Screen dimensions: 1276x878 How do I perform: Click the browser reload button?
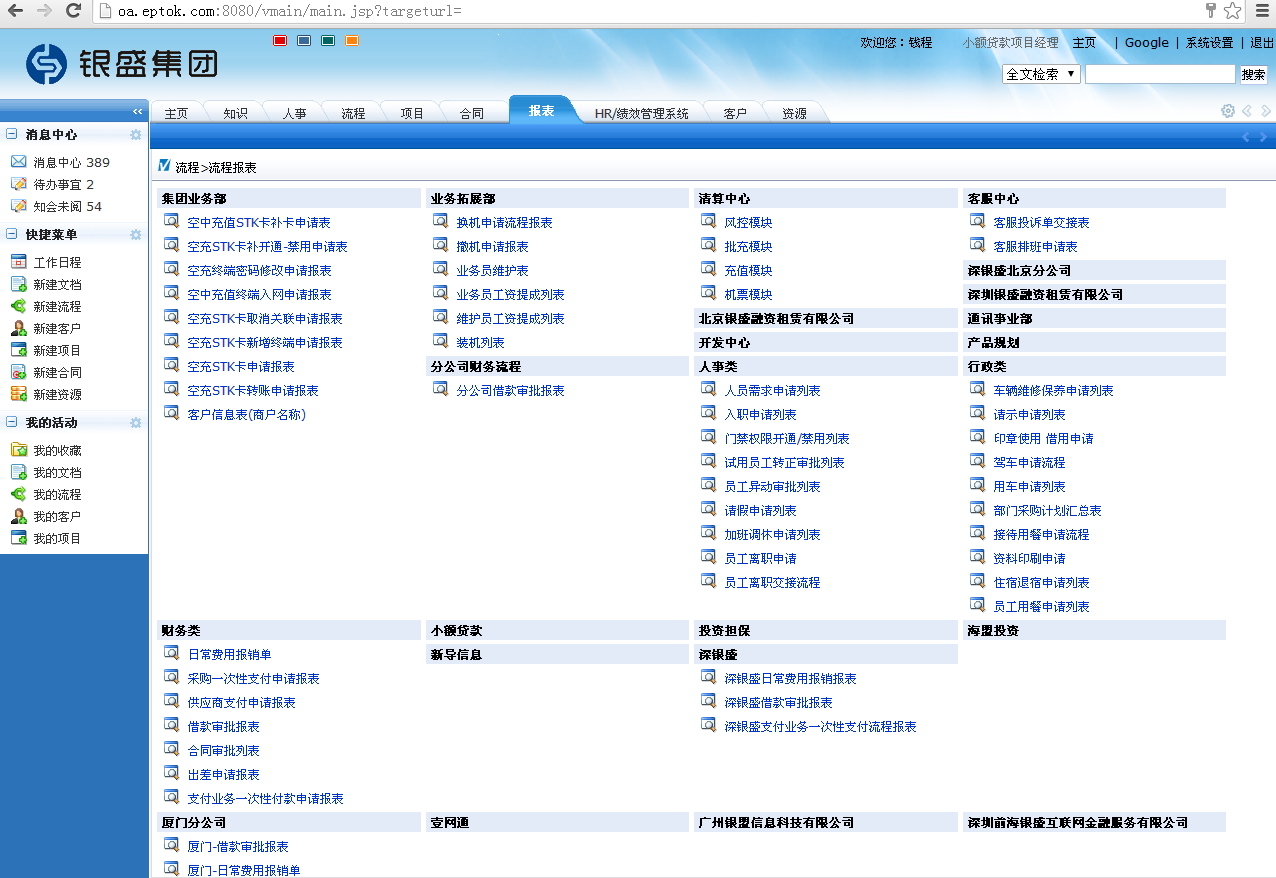(x=73, y=11)
